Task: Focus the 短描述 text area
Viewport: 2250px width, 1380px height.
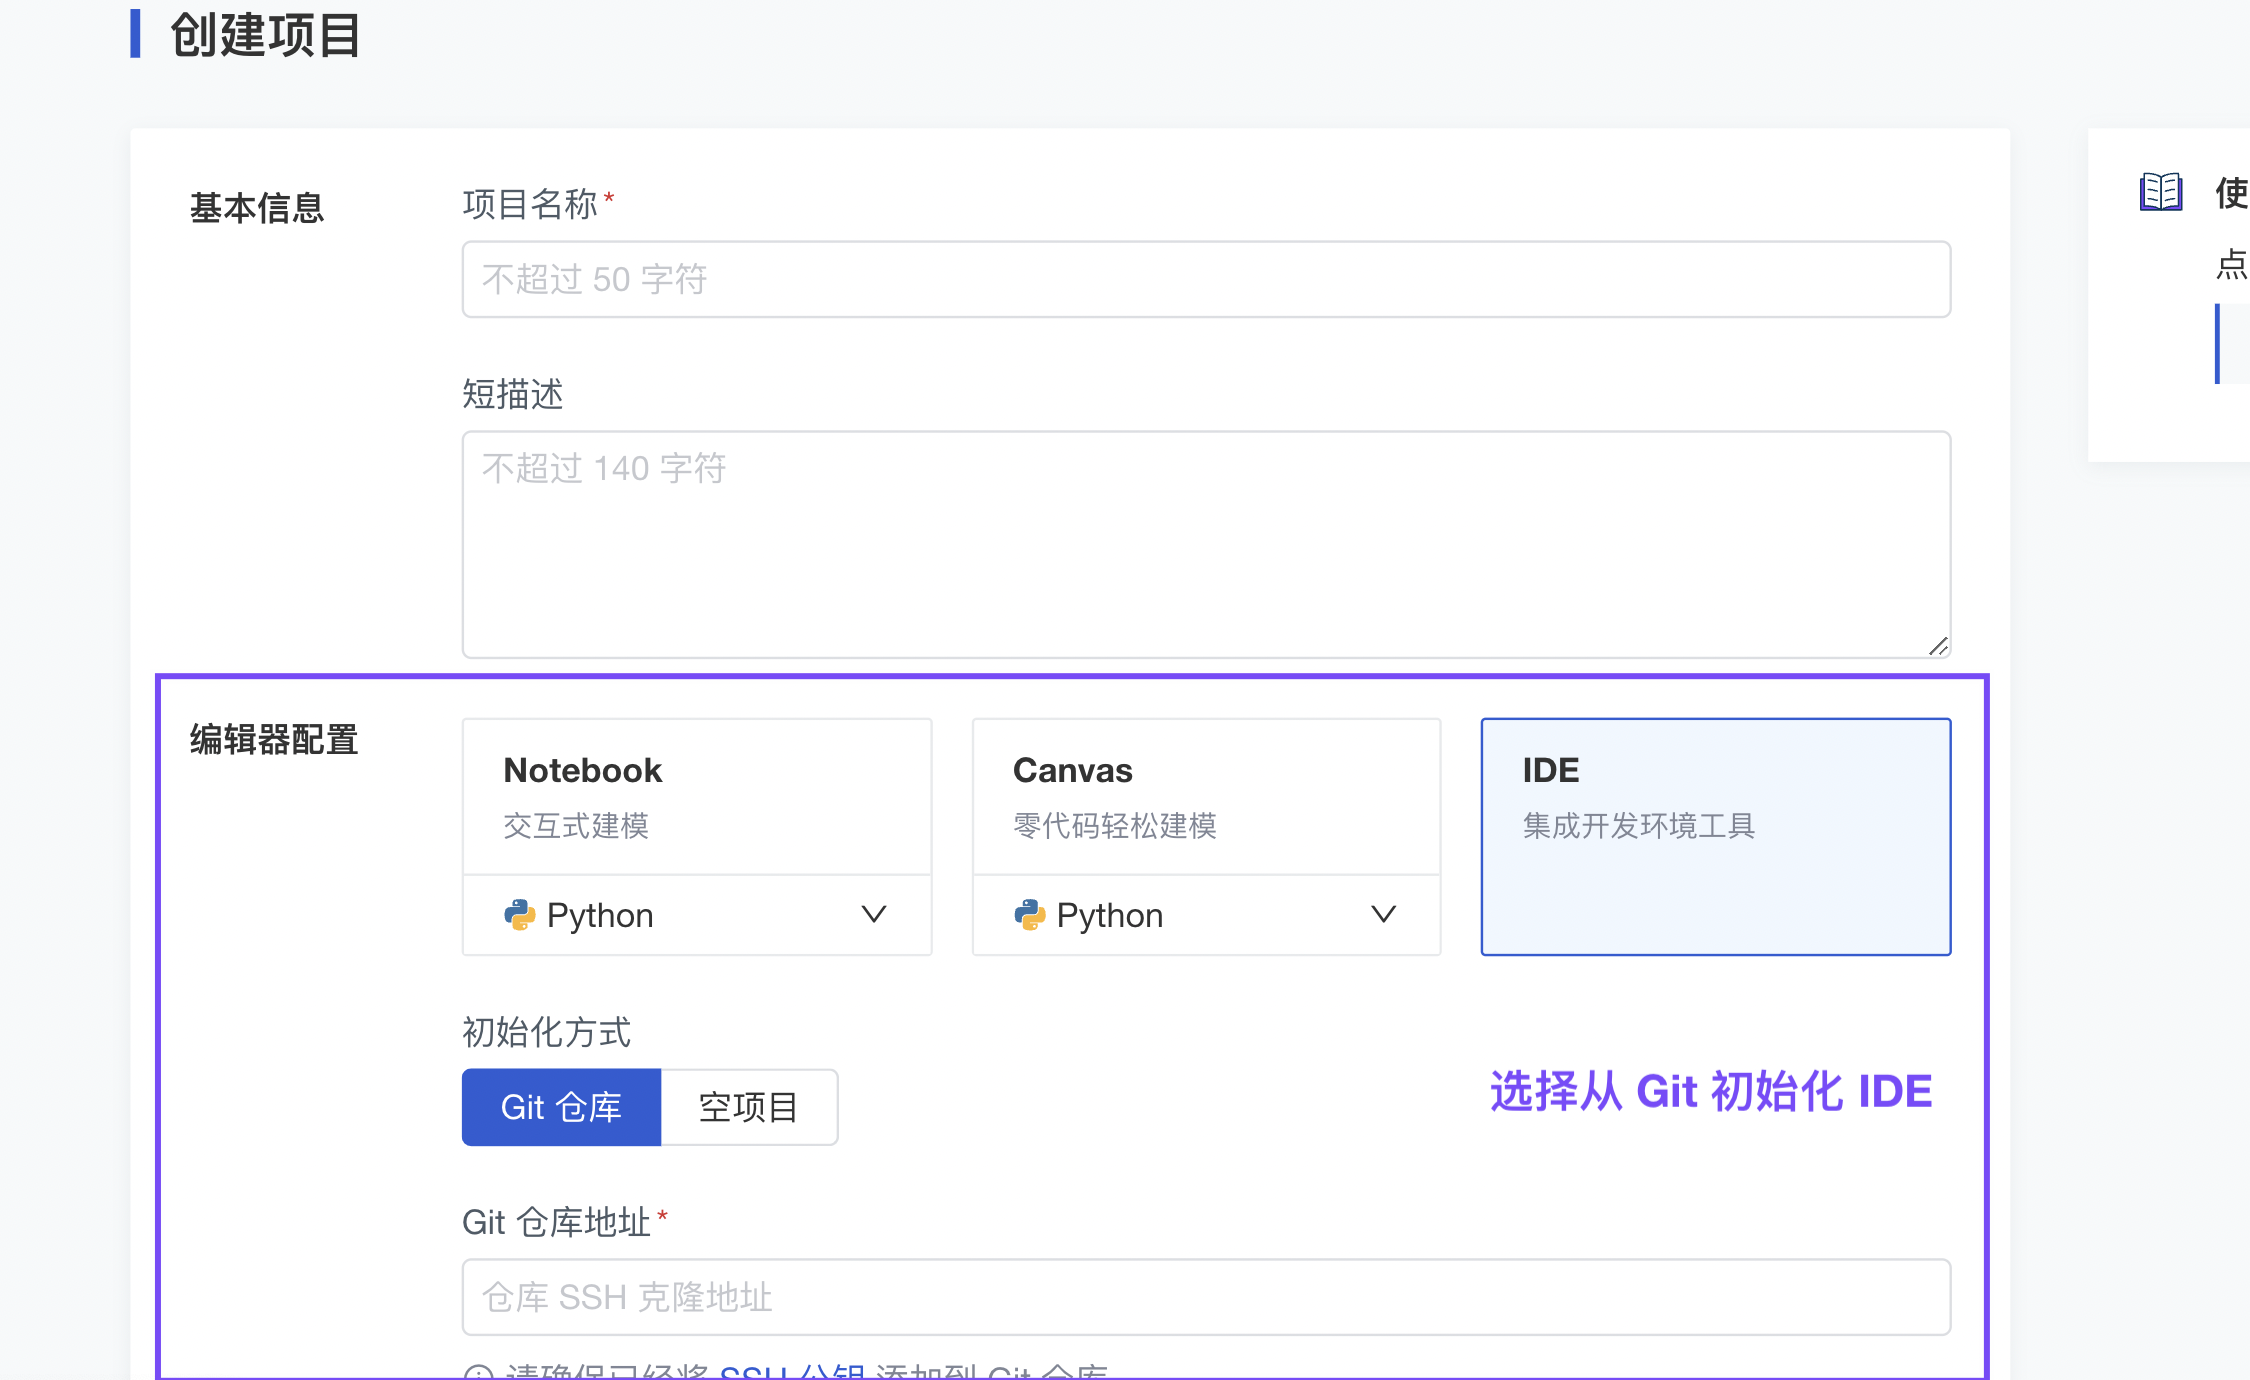Action: [x=1205, y=545]
